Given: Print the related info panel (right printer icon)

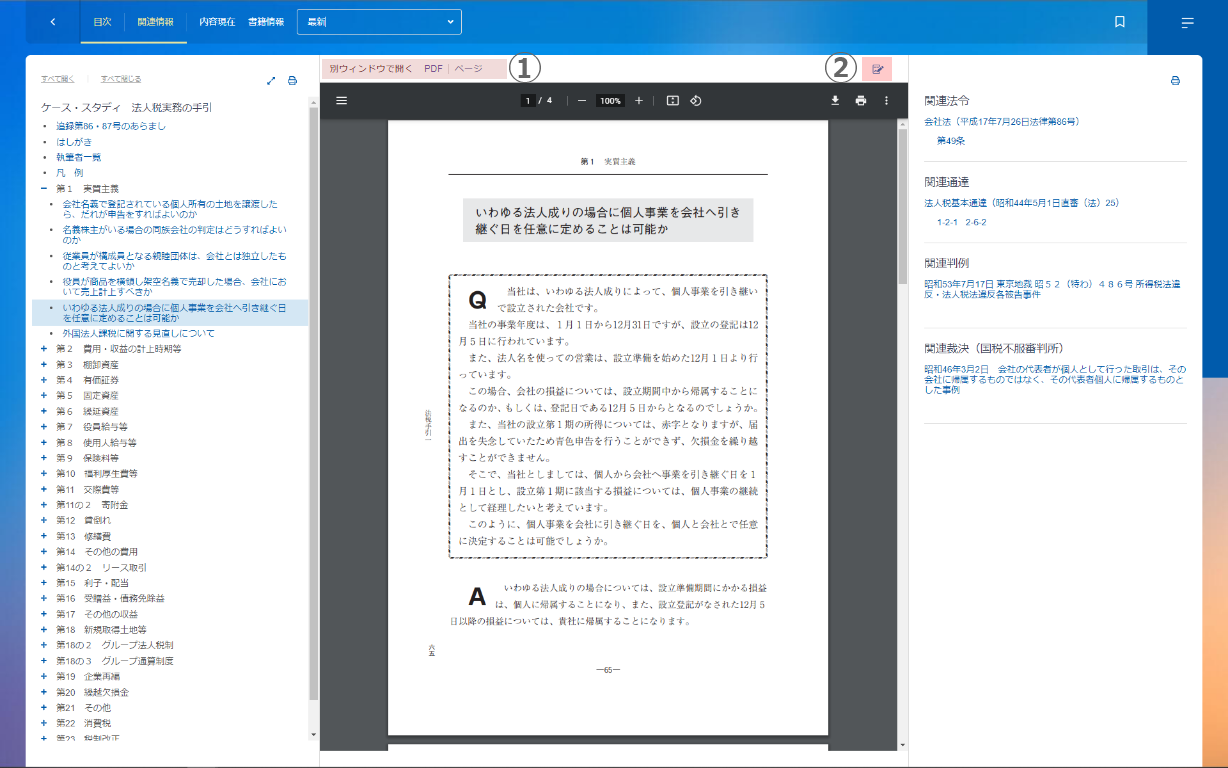Looking at the screenshot, I should [x=1175, y=81].
